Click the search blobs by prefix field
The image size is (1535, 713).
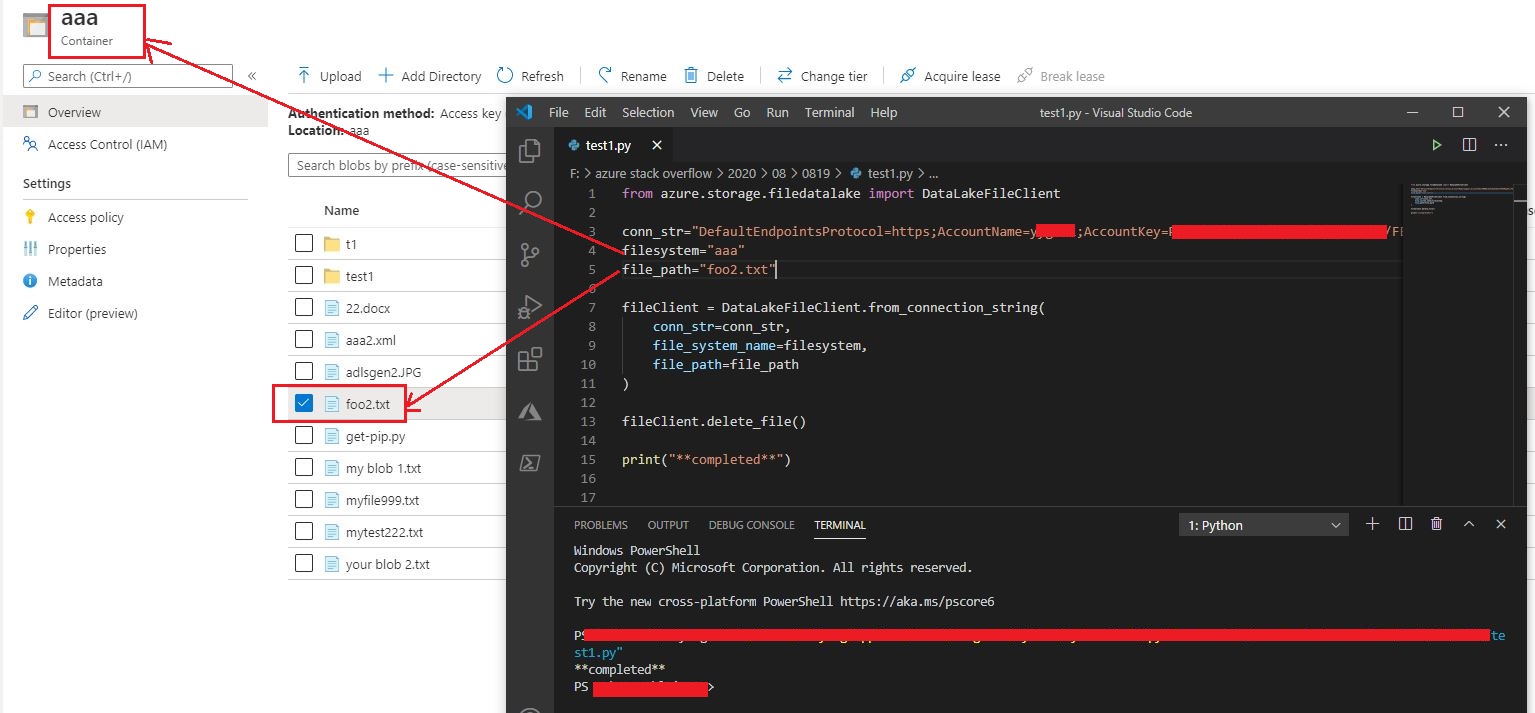[396, 164]
